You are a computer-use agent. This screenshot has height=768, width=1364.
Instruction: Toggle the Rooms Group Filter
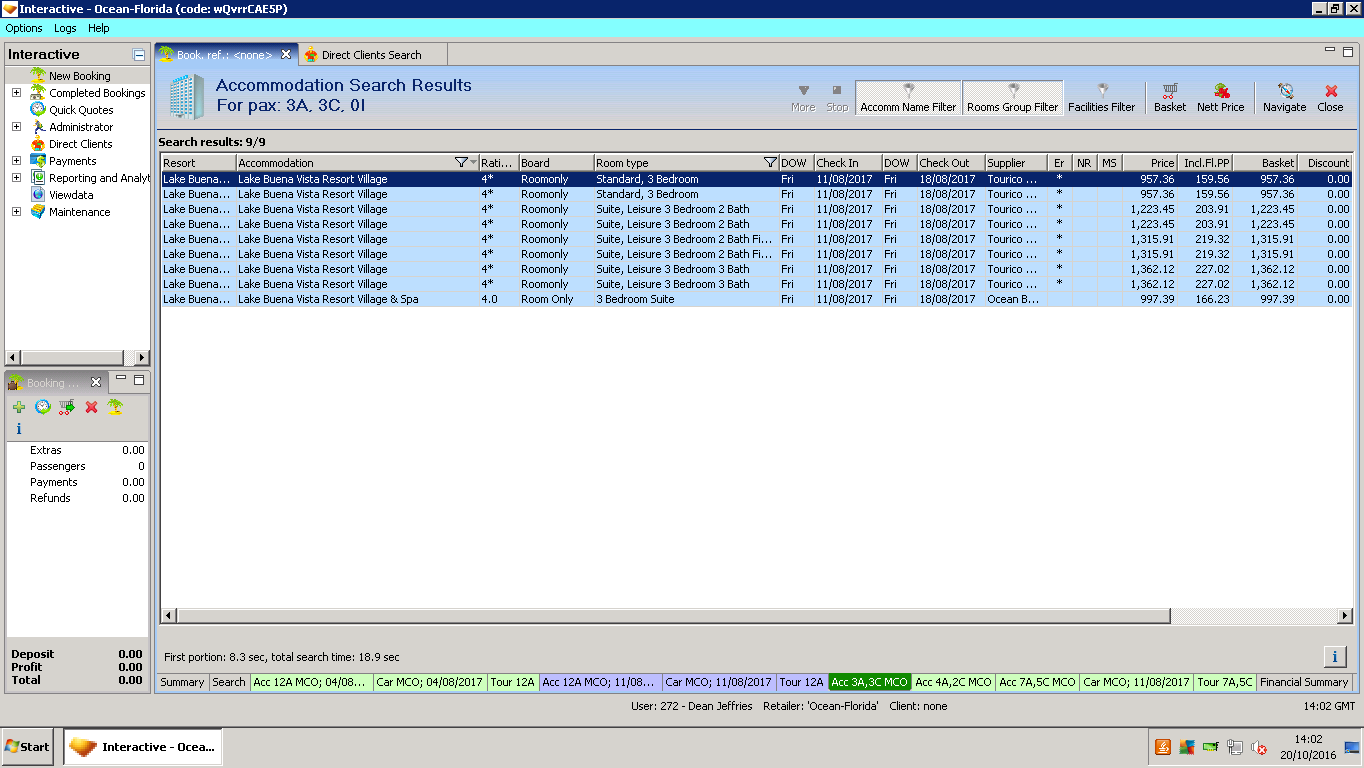[x=1012, y=97]
